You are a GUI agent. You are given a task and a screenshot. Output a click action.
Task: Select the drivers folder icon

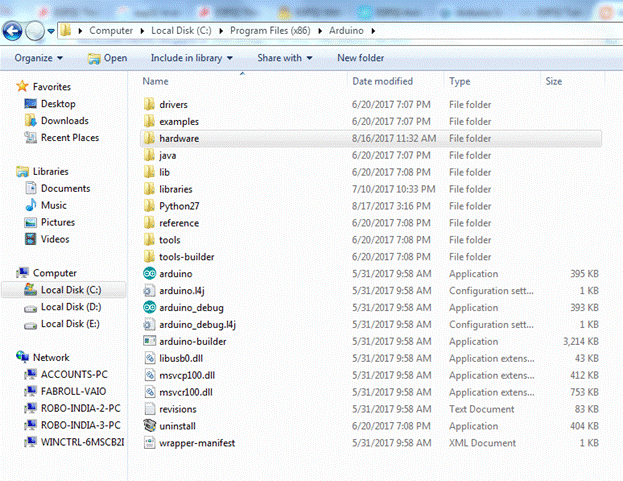[149, 104]
